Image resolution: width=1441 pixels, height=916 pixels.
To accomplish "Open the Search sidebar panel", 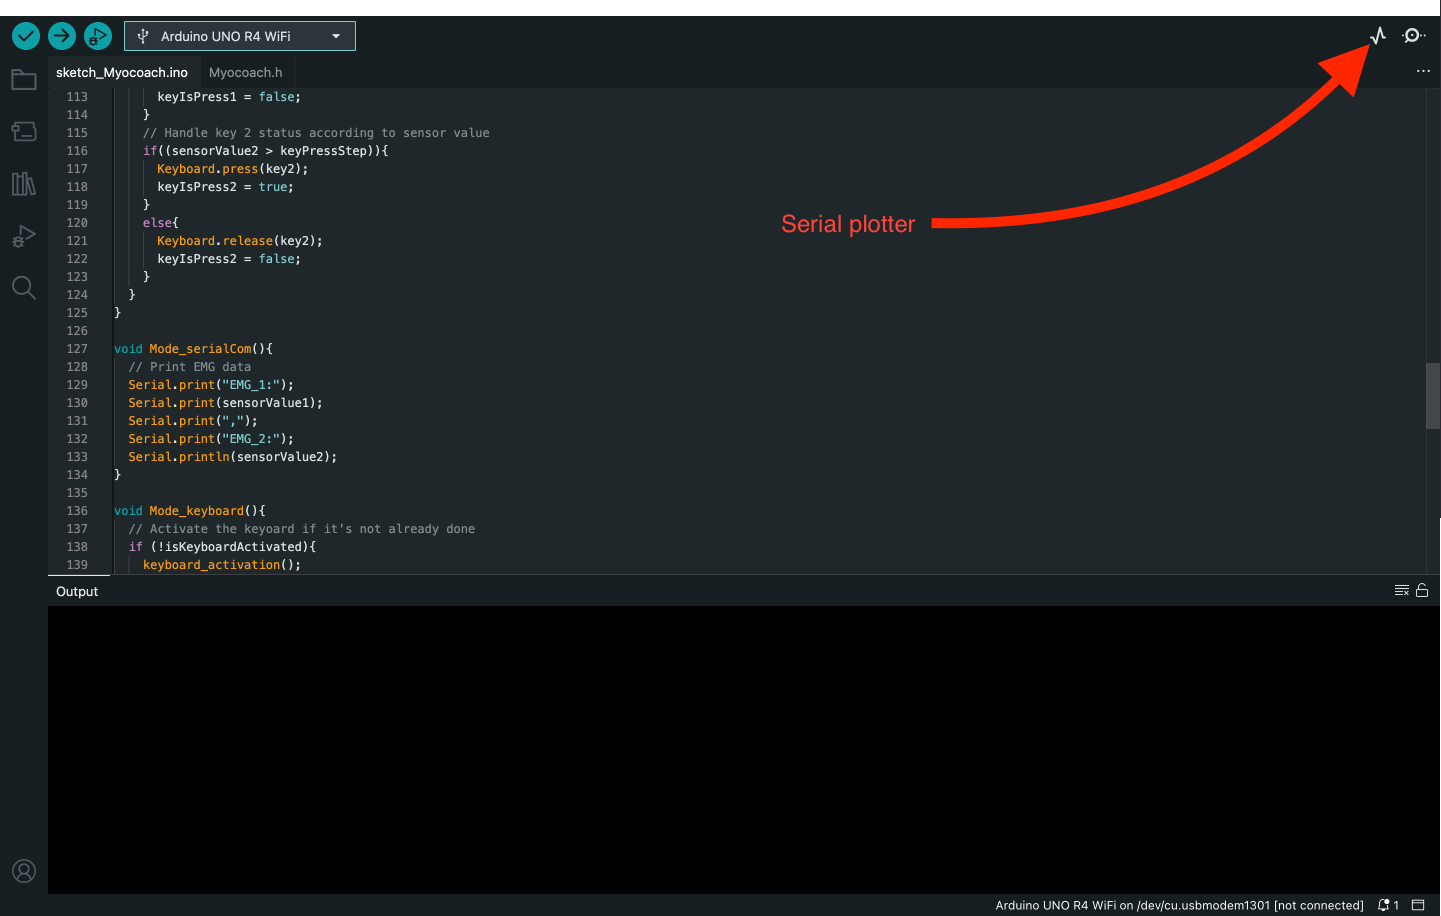I will pos(24,288).
